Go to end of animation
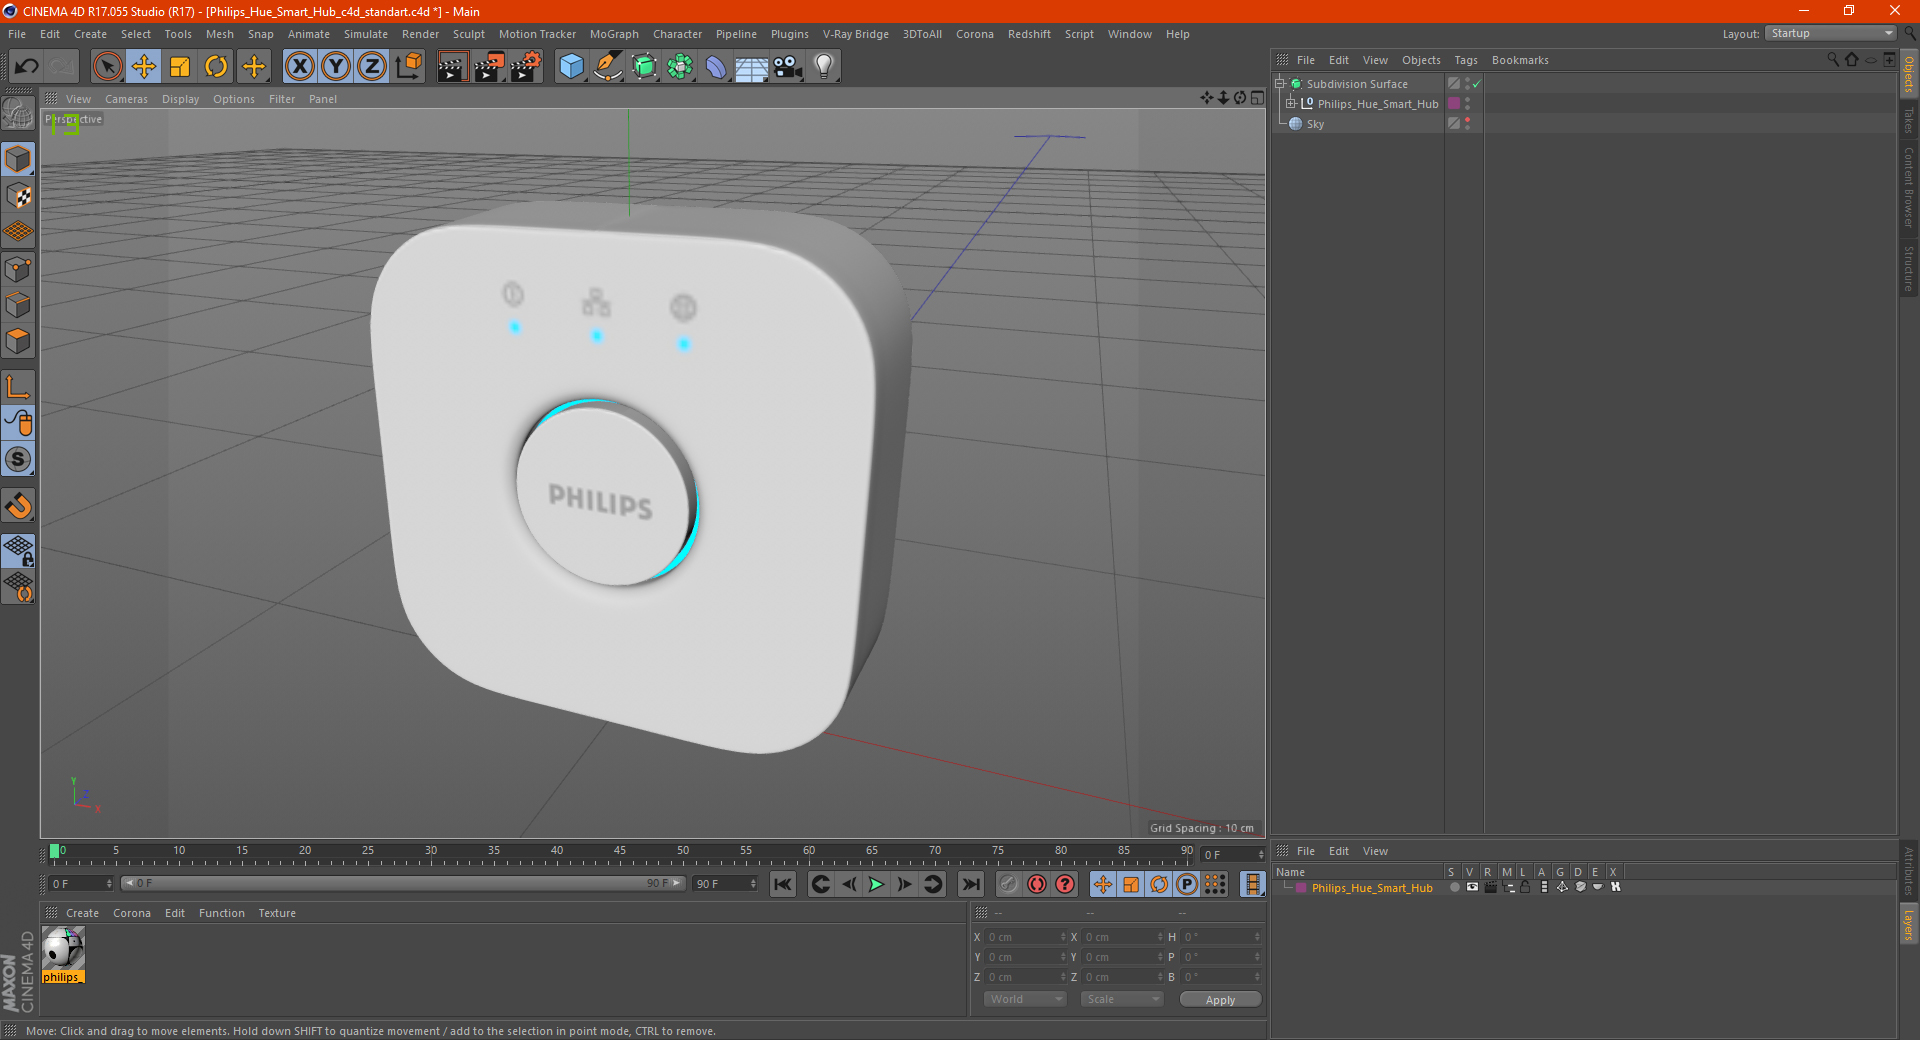1920x1040 pixels. pyautogui.click(x=970, y=884)
